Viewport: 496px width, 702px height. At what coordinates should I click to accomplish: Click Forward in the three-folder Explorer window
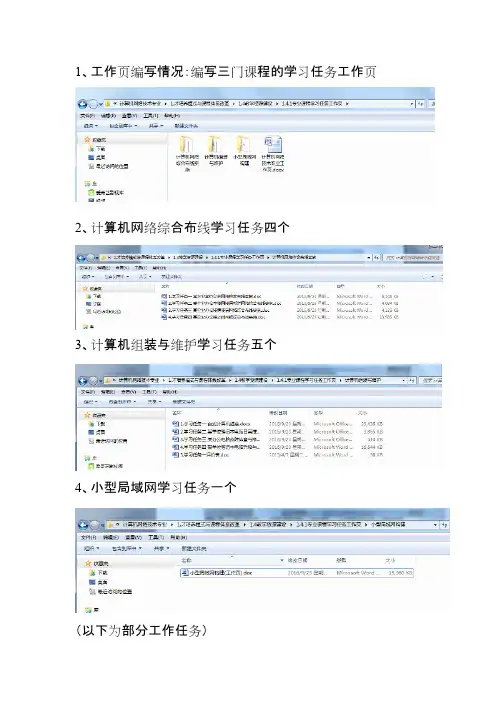(92, 104)
